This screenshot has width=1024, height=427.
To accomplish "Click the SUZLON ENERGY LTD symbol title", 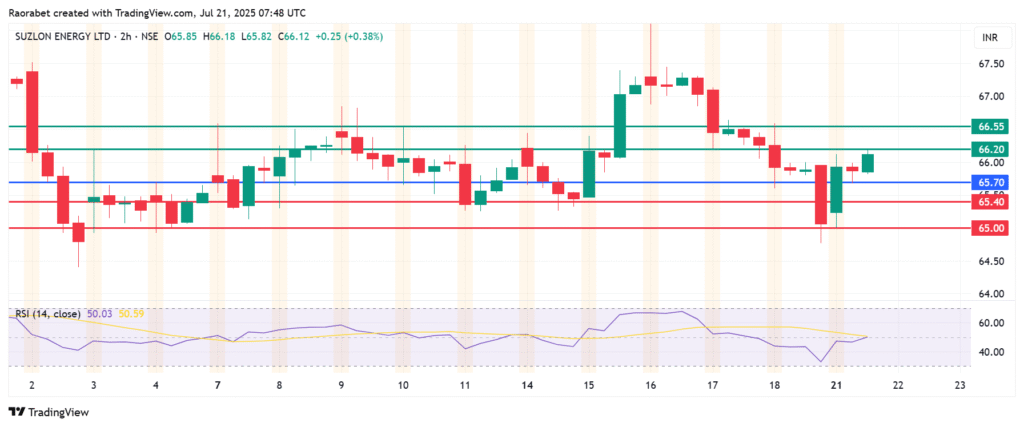I will point(62,36).
